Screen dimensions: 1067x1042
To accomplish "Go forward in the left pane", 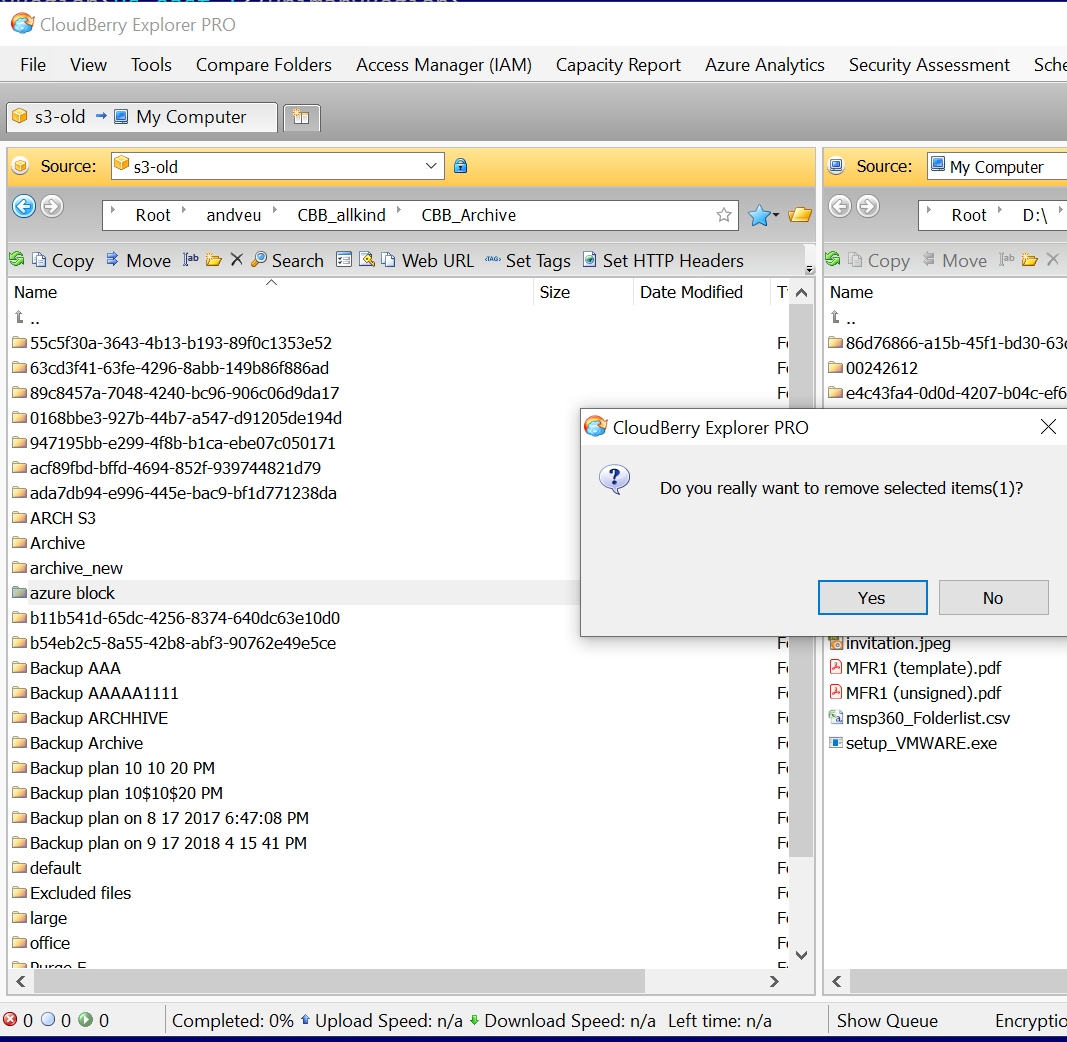I will point(52,206).
